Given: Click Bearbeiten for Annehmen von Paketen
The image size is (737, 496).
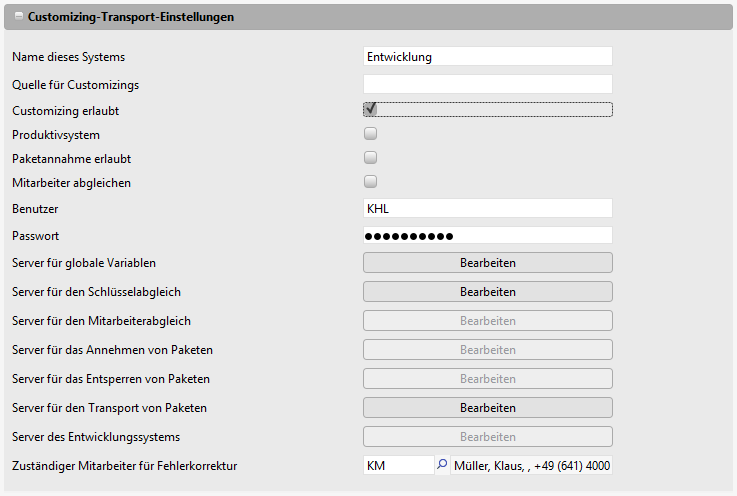Looking at the screenshot, I should 487,350.
